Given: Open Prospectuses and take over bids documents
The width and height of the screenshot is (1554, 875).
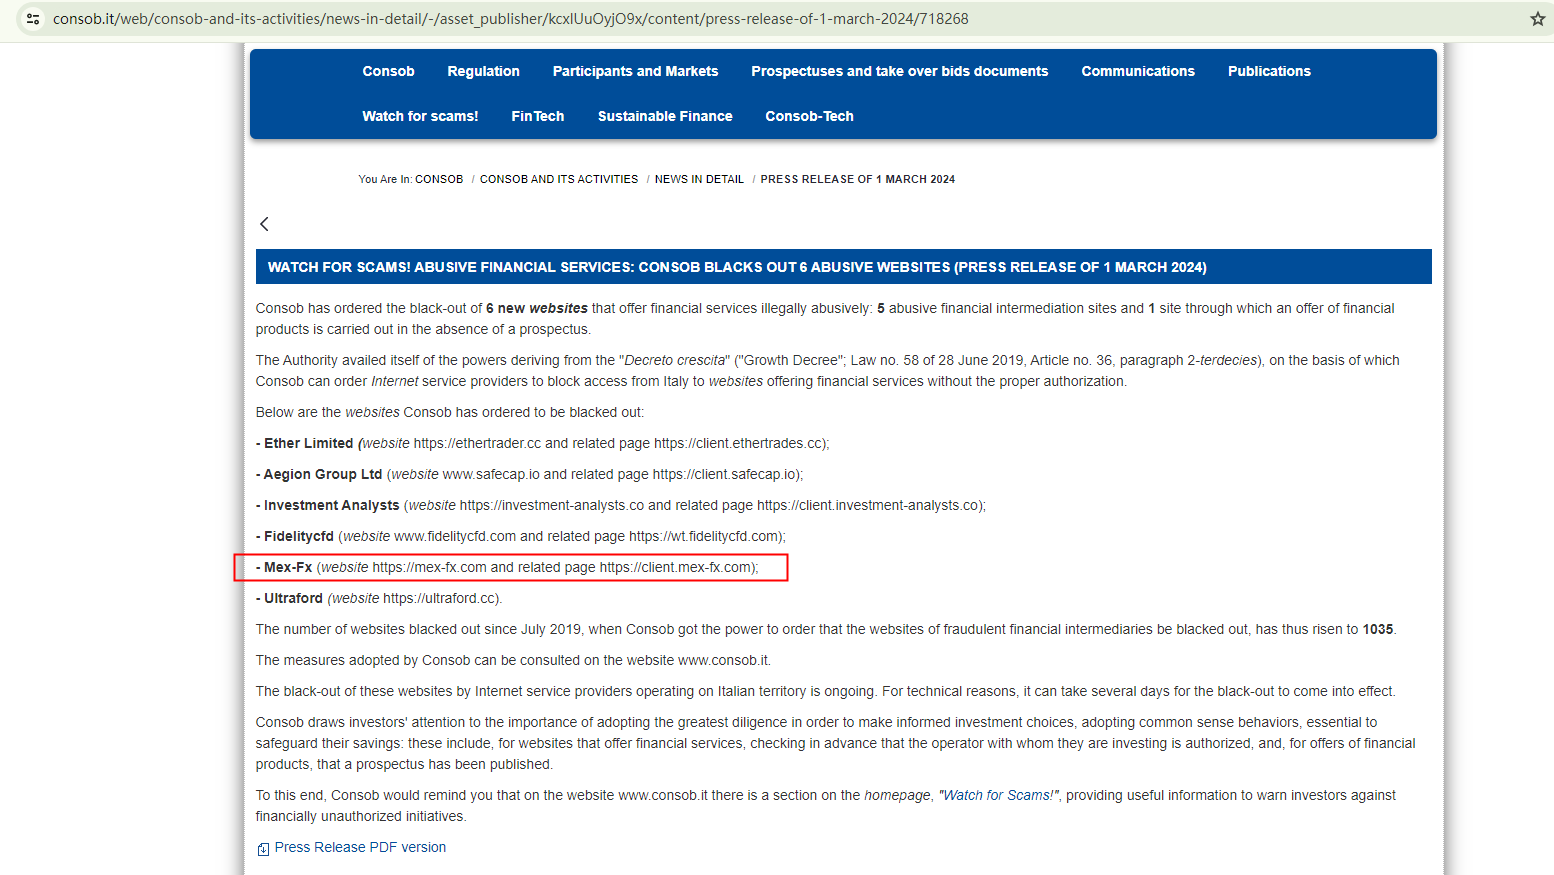Looking at the screenshot, I should [899, 71].
